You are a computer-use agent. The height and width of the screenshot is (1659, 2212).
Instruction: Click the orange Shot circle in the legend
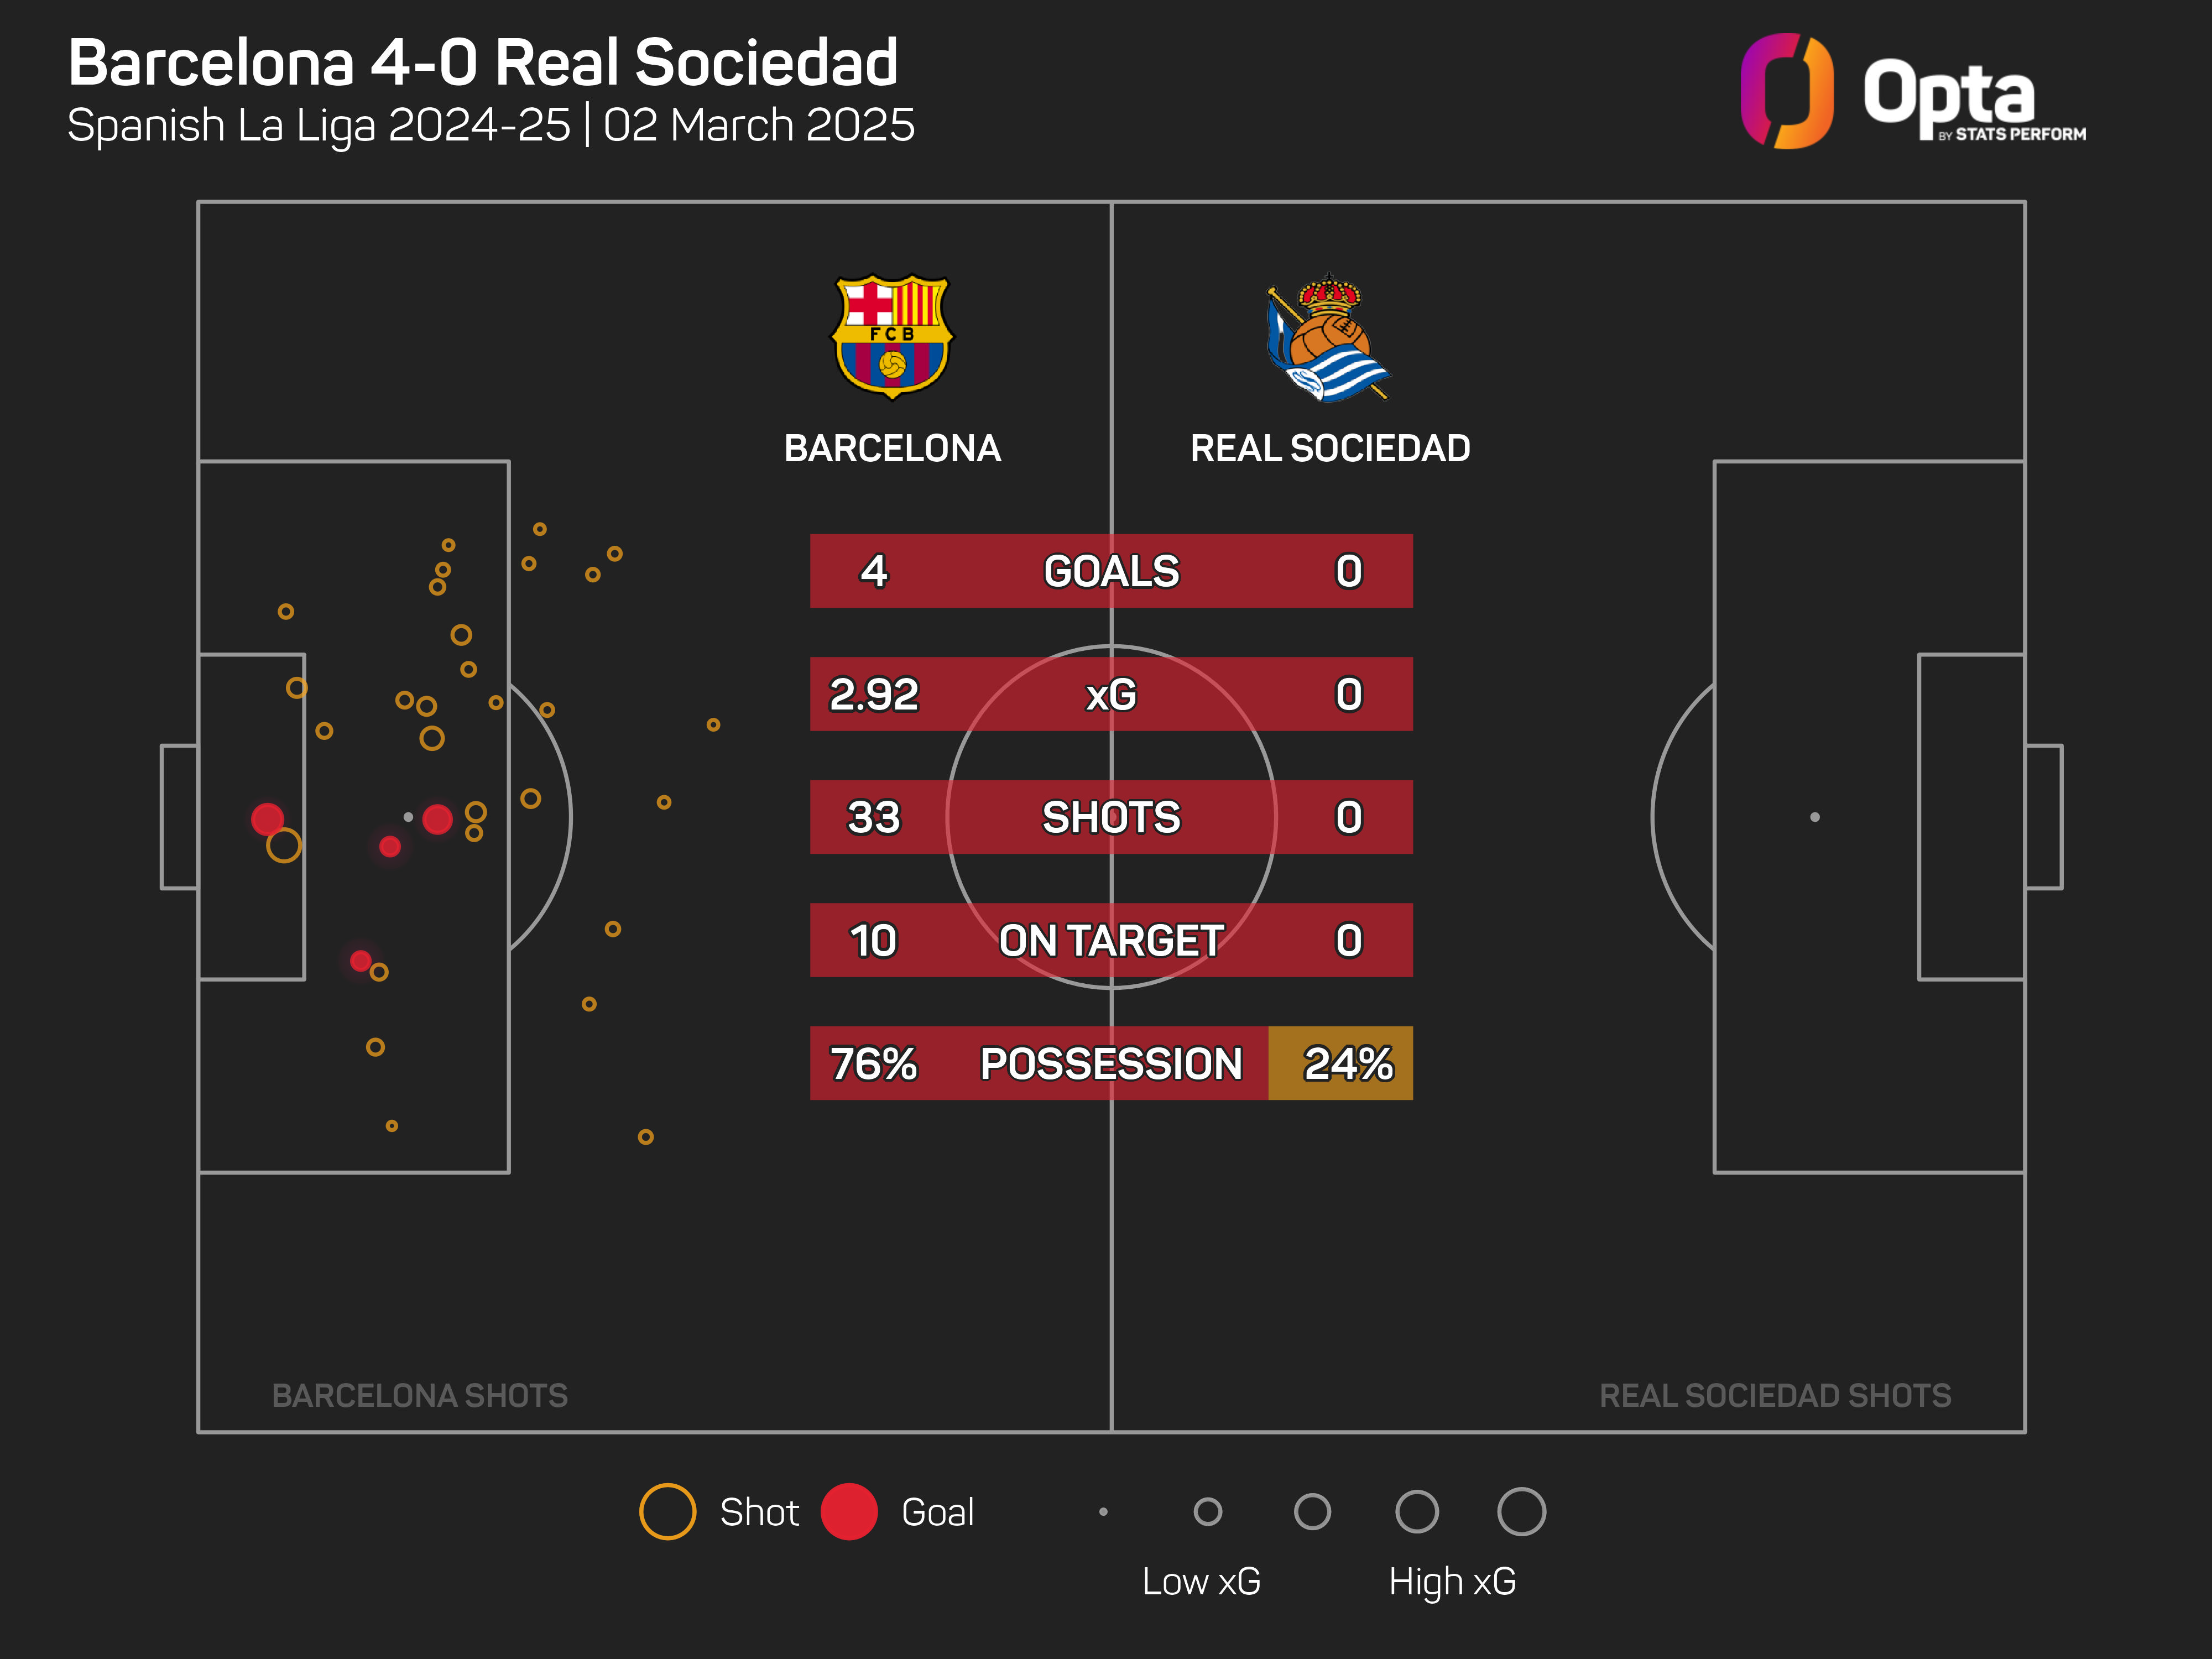pos(667,1511)
